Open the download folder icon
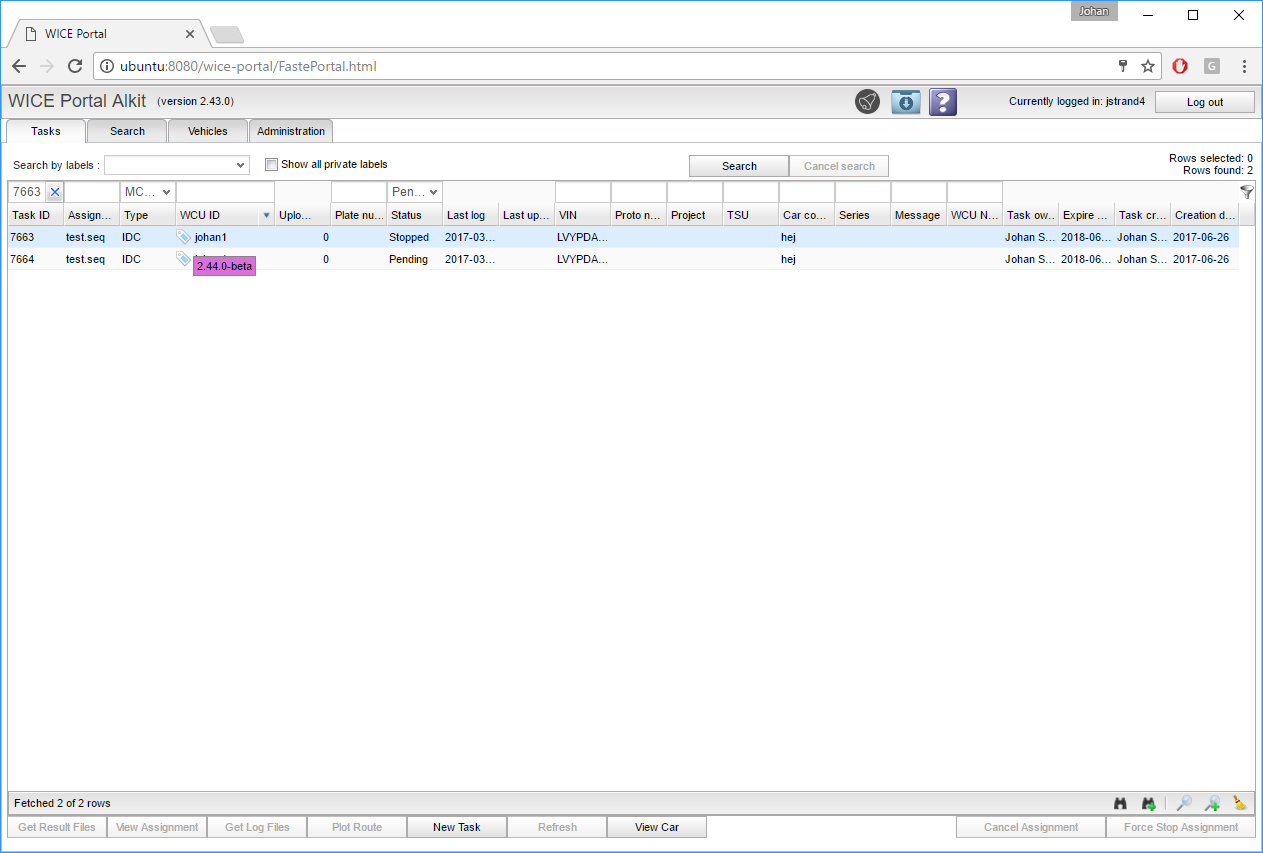The height and width of the screenshot is (853, 1263). pos(905,101)
